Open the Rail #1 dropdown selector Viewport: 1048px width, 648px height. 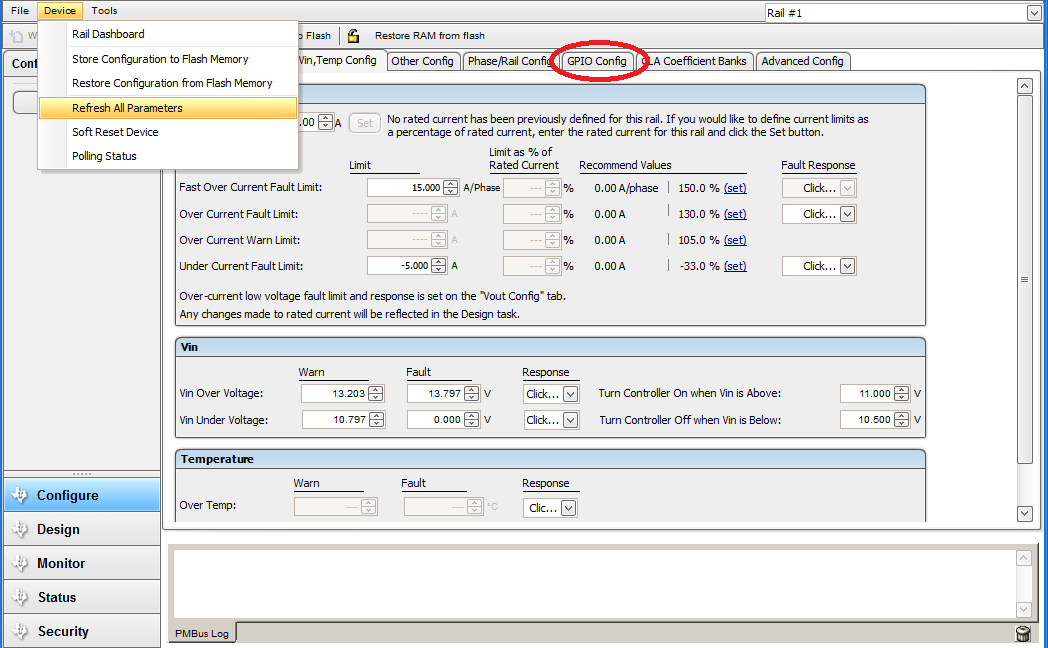point(1033,13)
